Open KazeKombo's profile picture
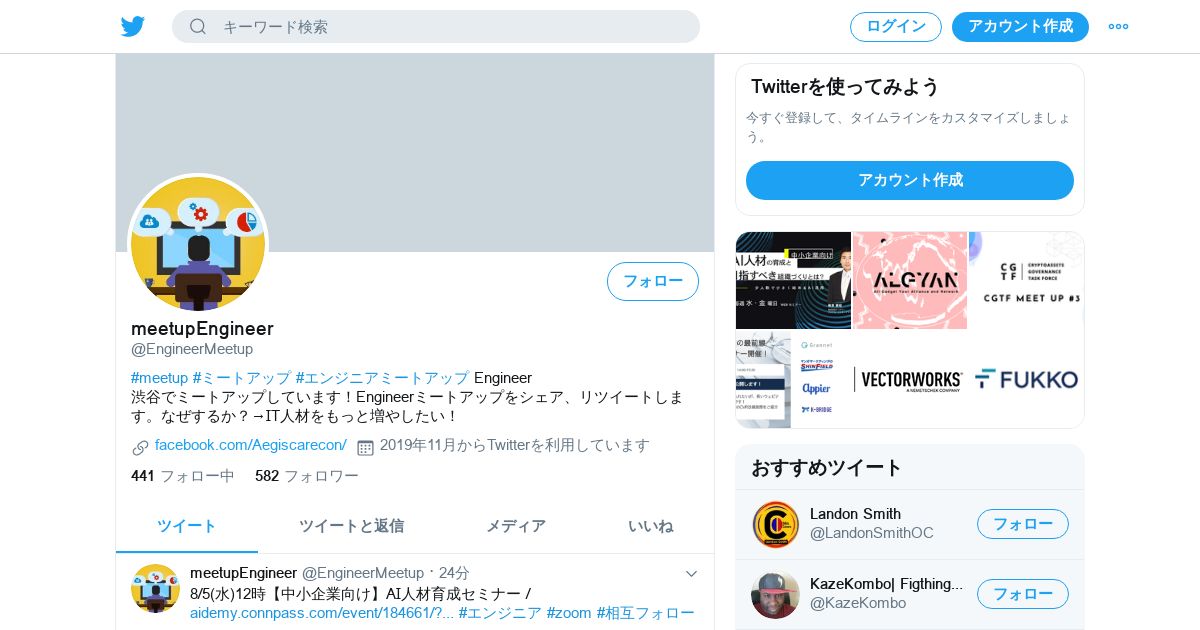The height and width of the screenshot is (630, 1200). pyautogui.click(x=775, y=594)
